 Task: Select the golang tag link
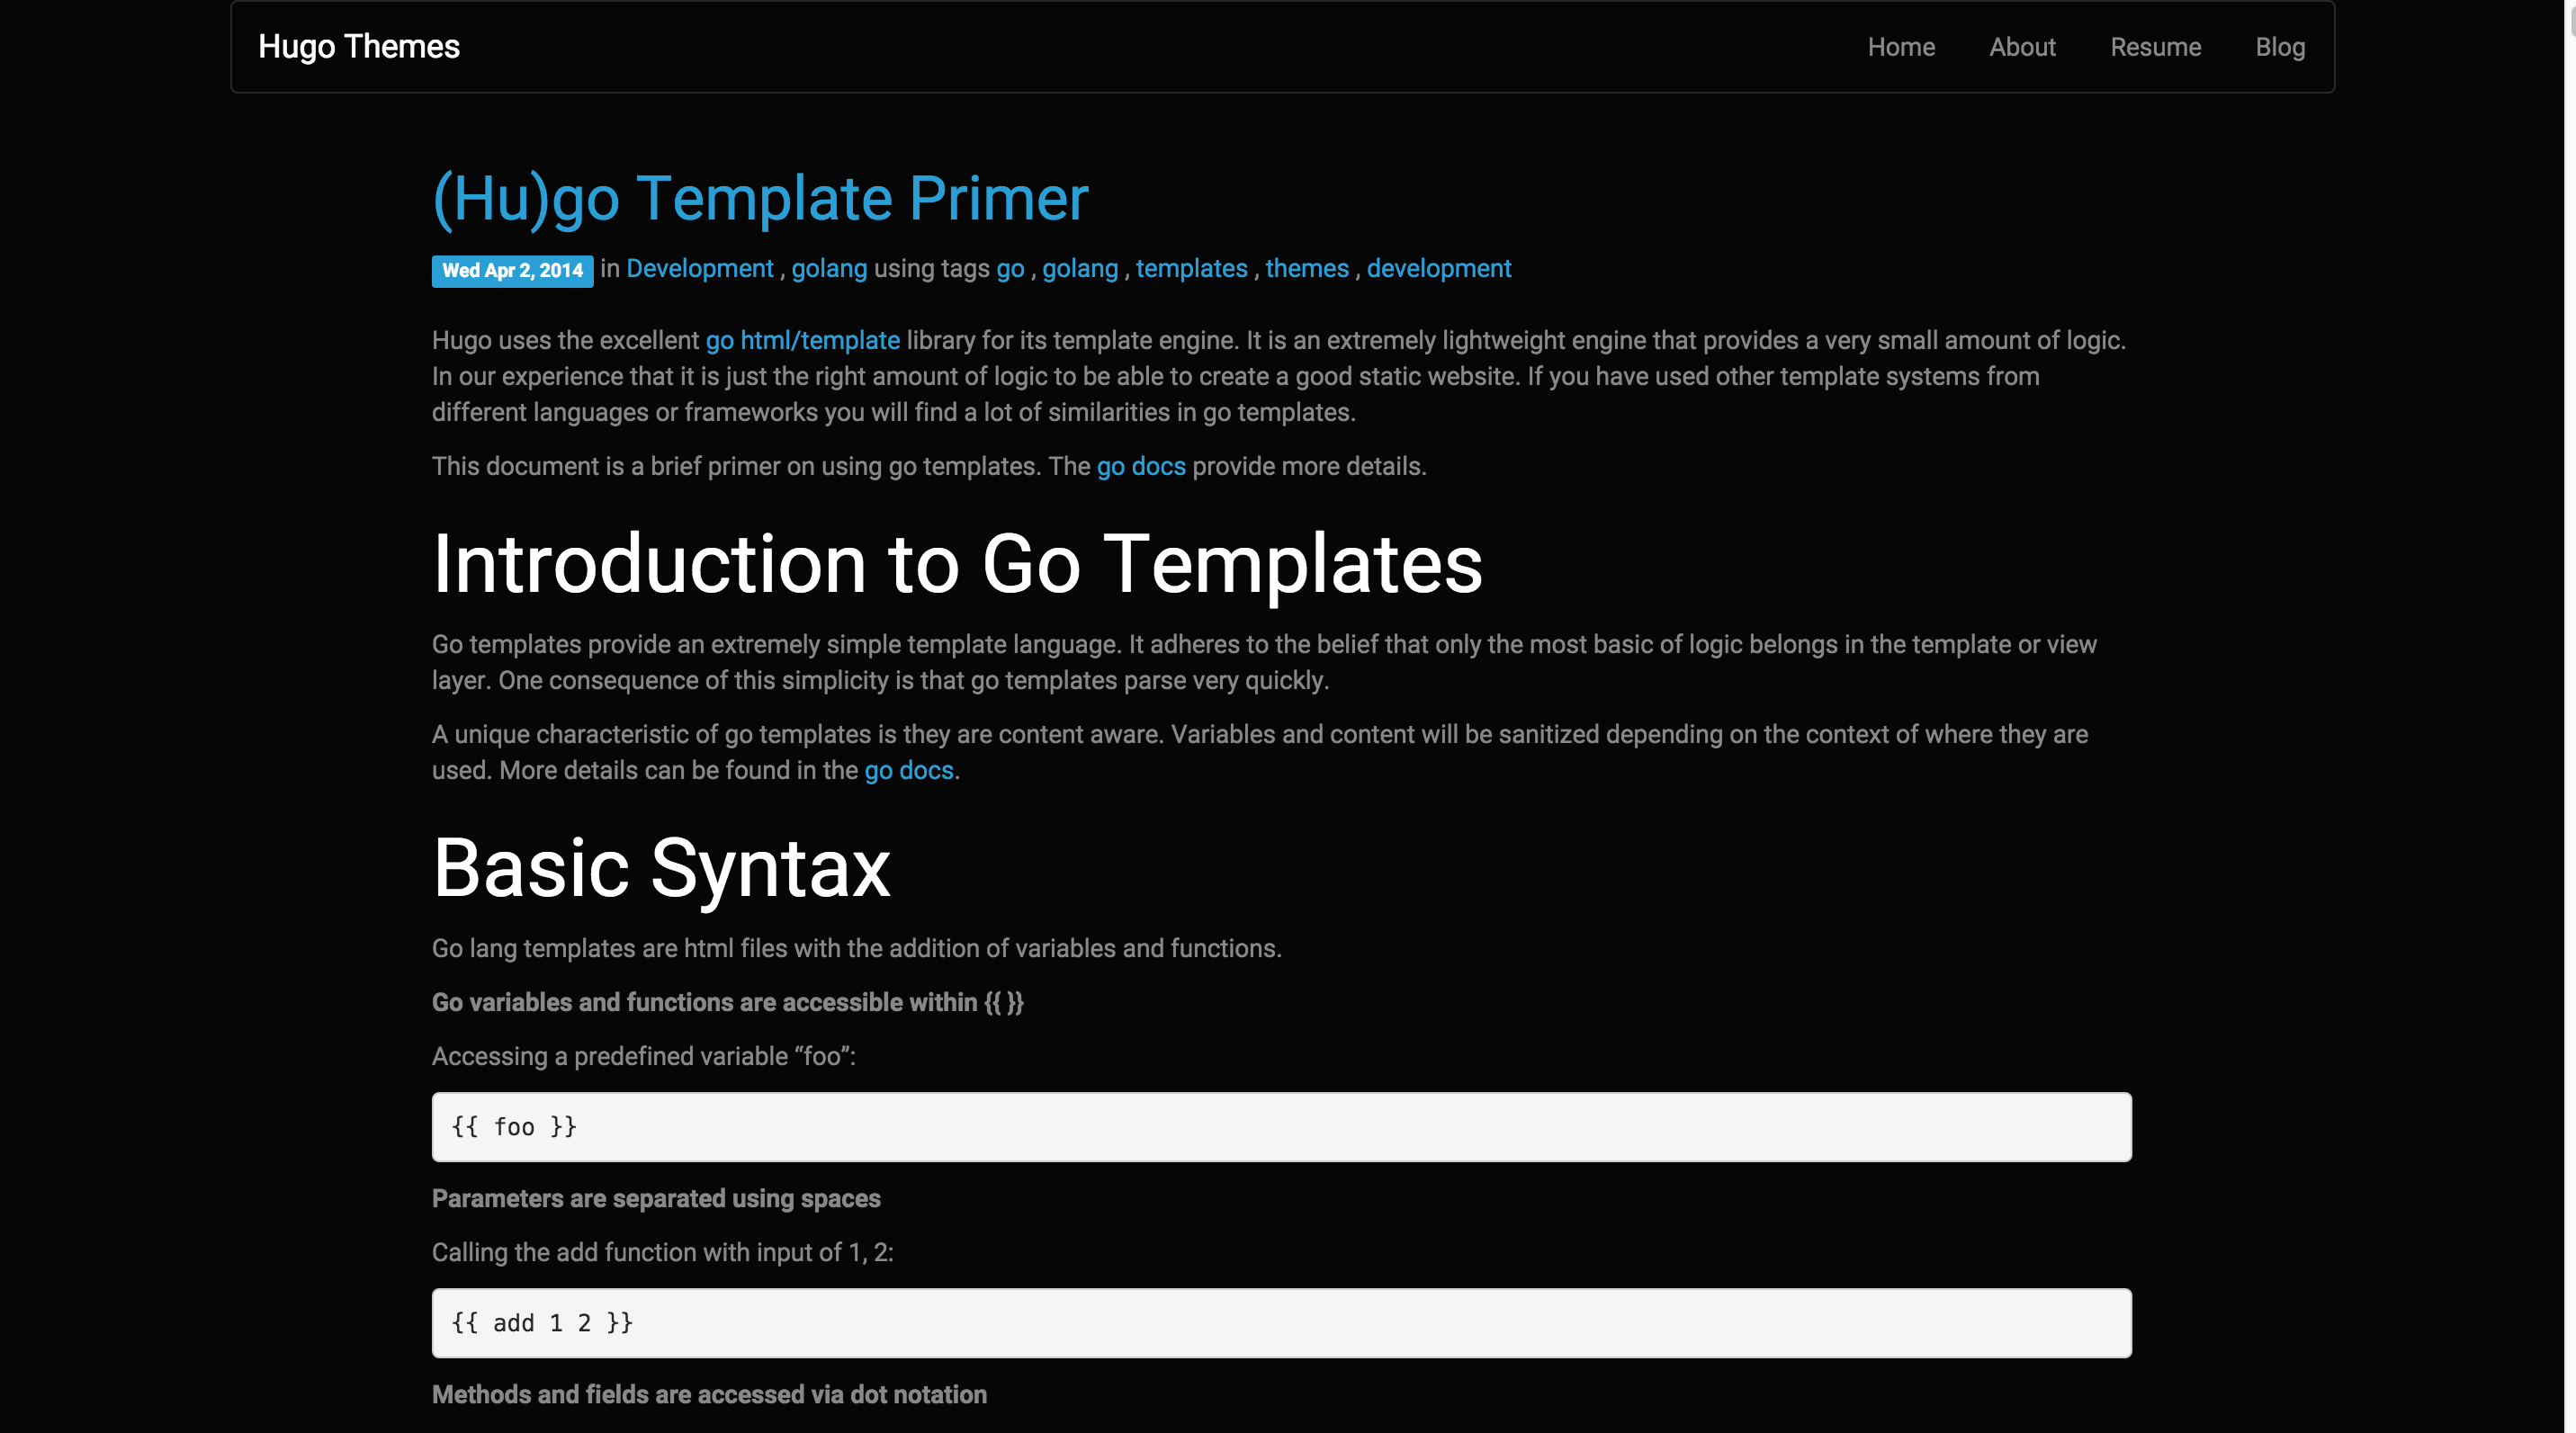[1079, 268]
